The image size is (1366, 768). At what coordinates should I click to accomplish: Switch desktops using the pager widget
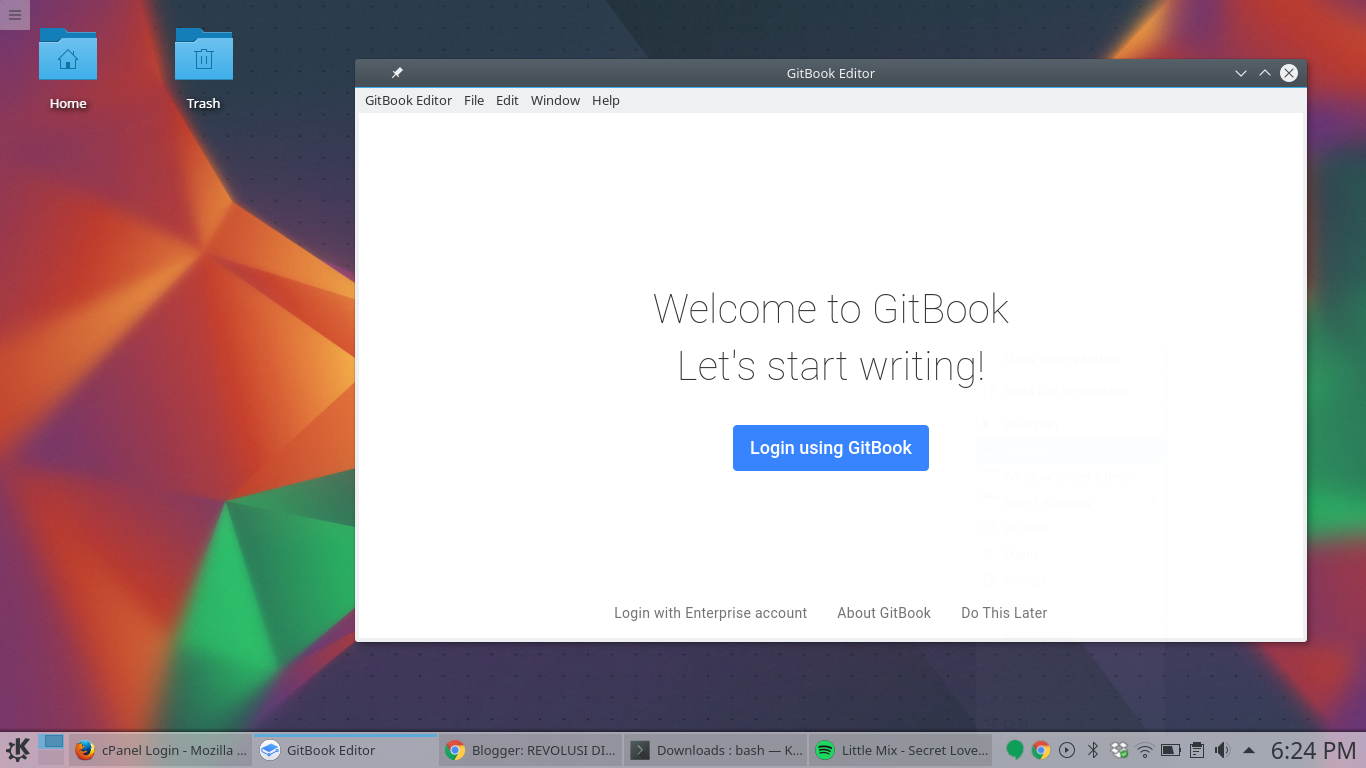(52, 750)
